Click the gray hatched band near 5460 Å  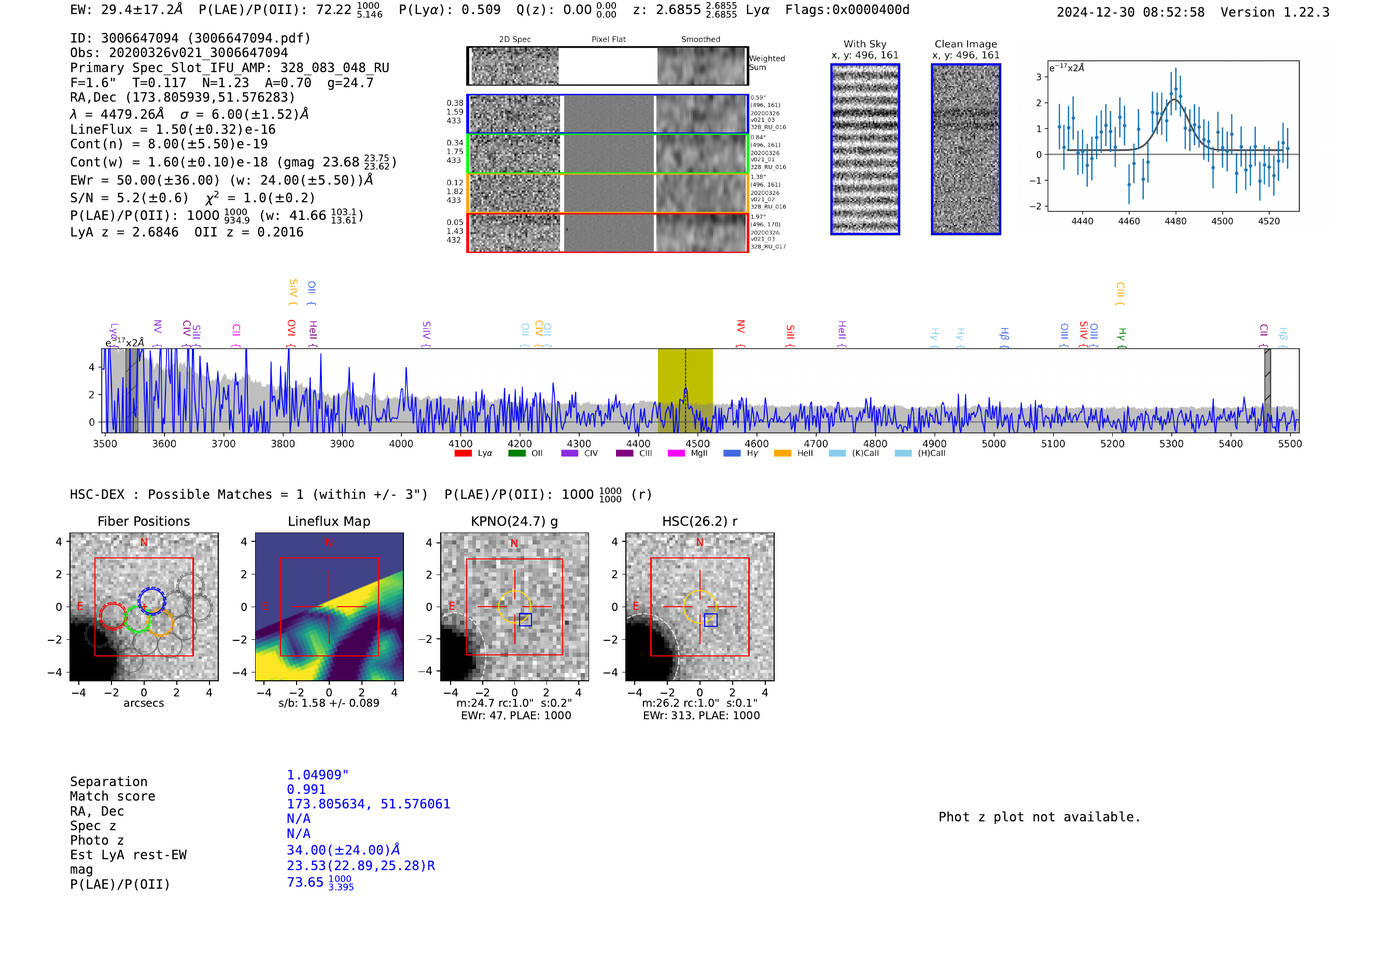tap(1267, 390)
